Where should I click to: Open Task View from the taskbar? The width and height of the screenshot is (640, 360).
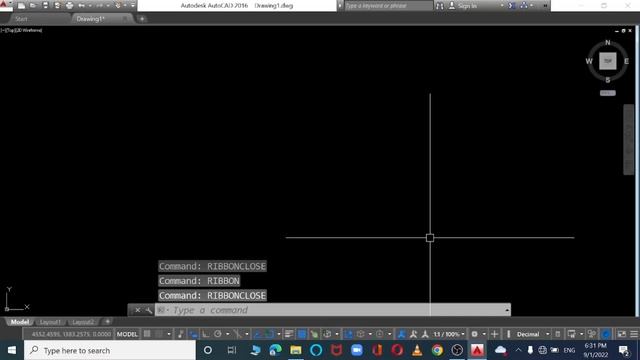[x=231, y=350]
